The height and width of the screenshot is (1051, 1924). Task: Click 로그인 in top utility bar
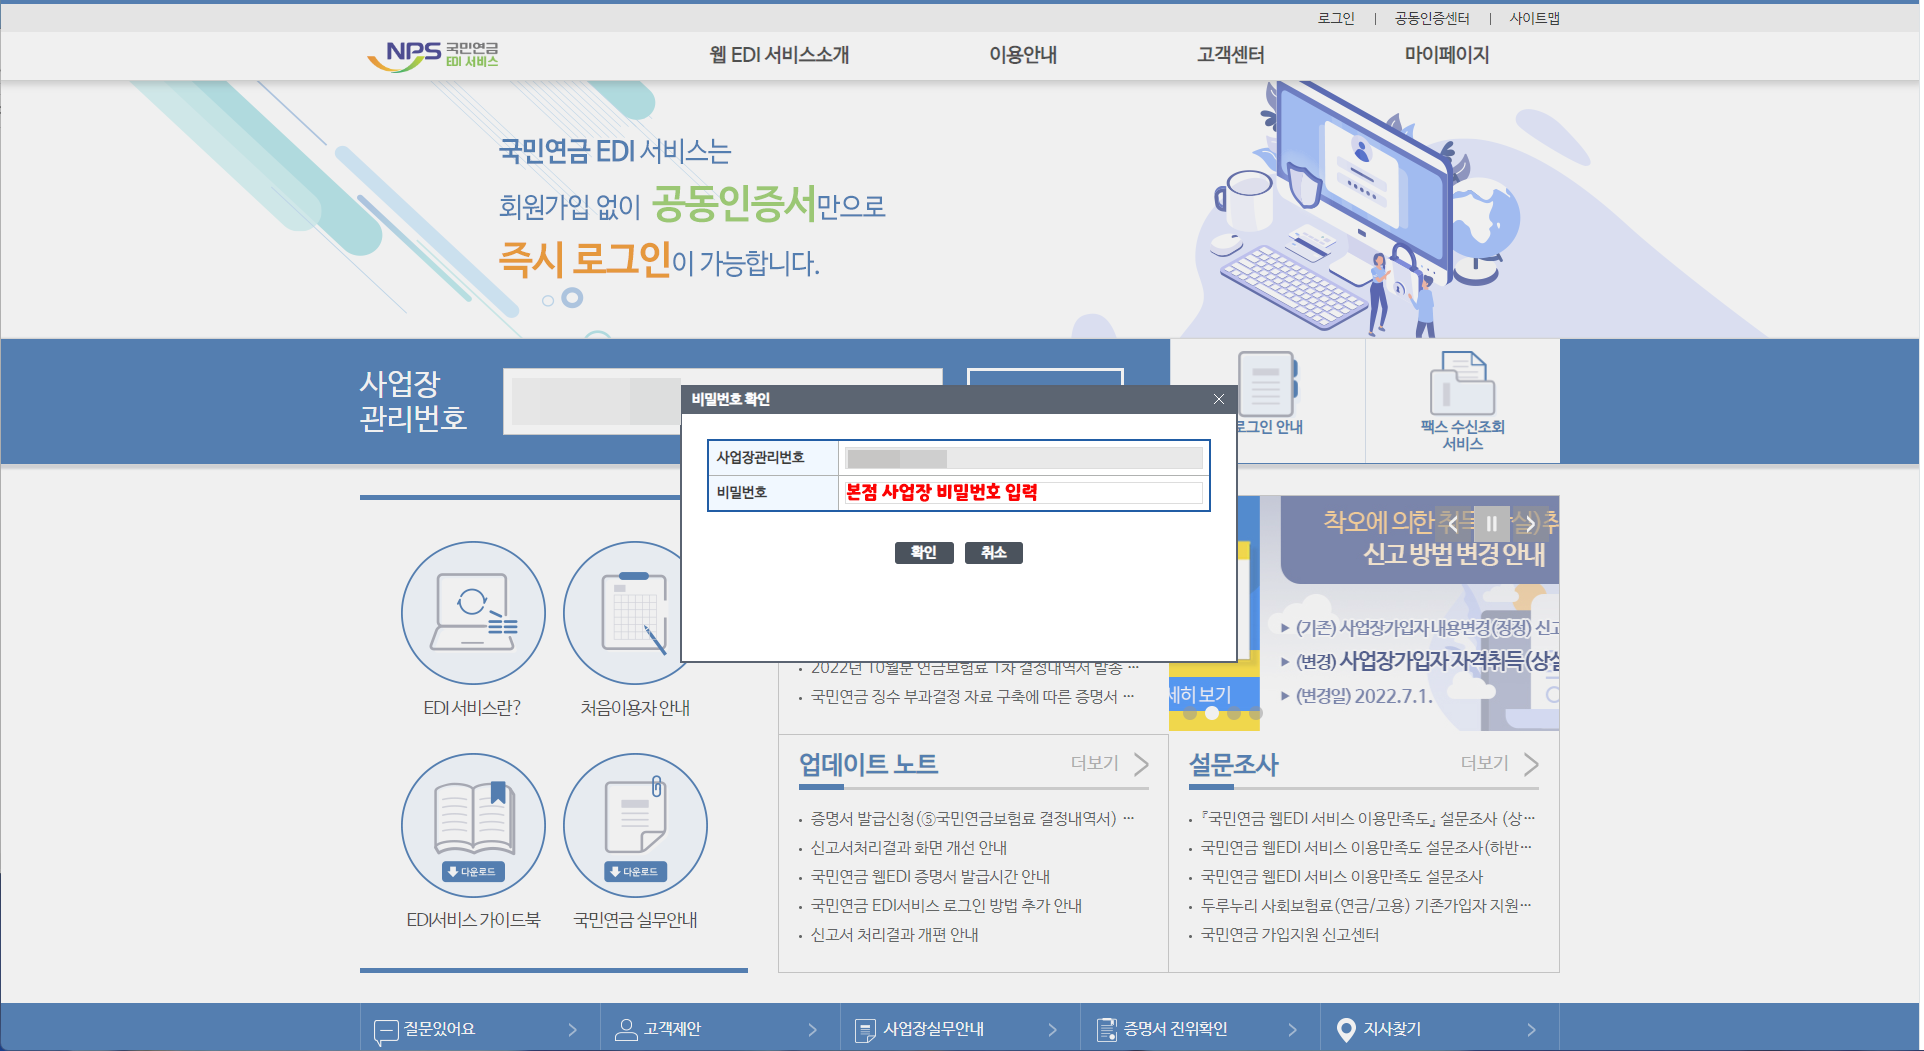[x=1336, y=18]
